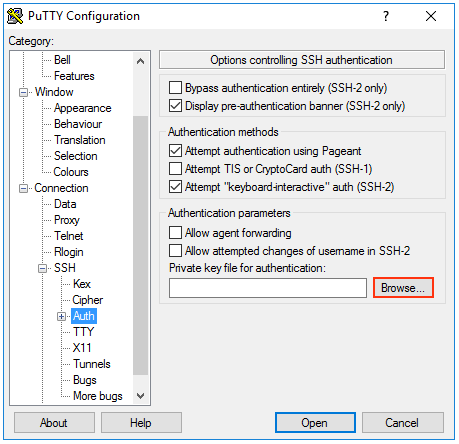Select the Proxy category
The image size is (459, 444).
coord(67,220)
